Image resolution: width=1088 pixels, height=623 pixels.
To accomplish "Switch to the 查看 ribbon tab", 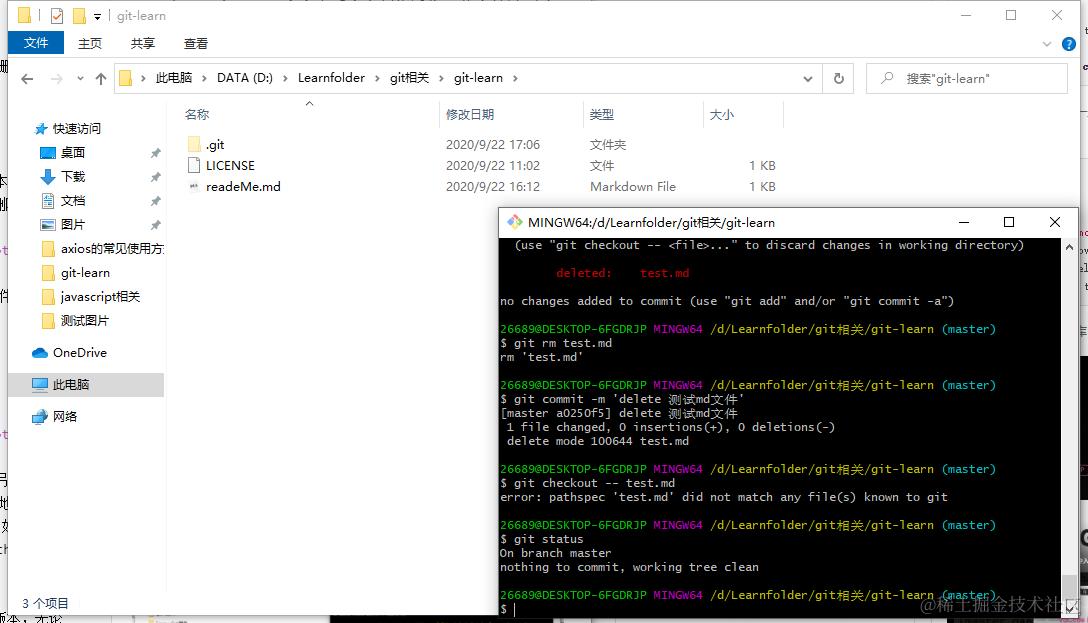I will (196, 44).
